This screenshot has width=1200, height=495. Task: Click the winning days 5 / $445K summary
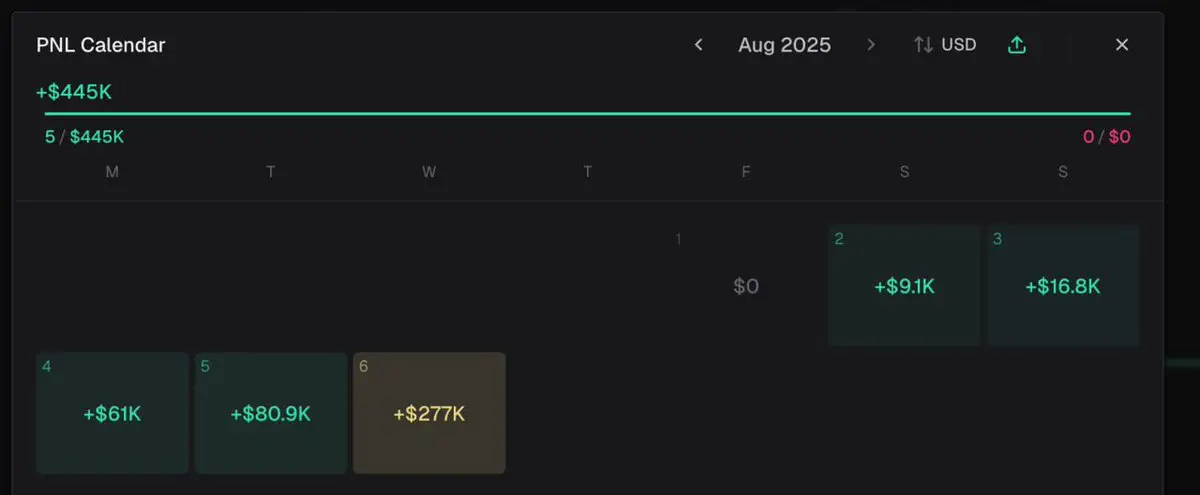click(85, 137)
